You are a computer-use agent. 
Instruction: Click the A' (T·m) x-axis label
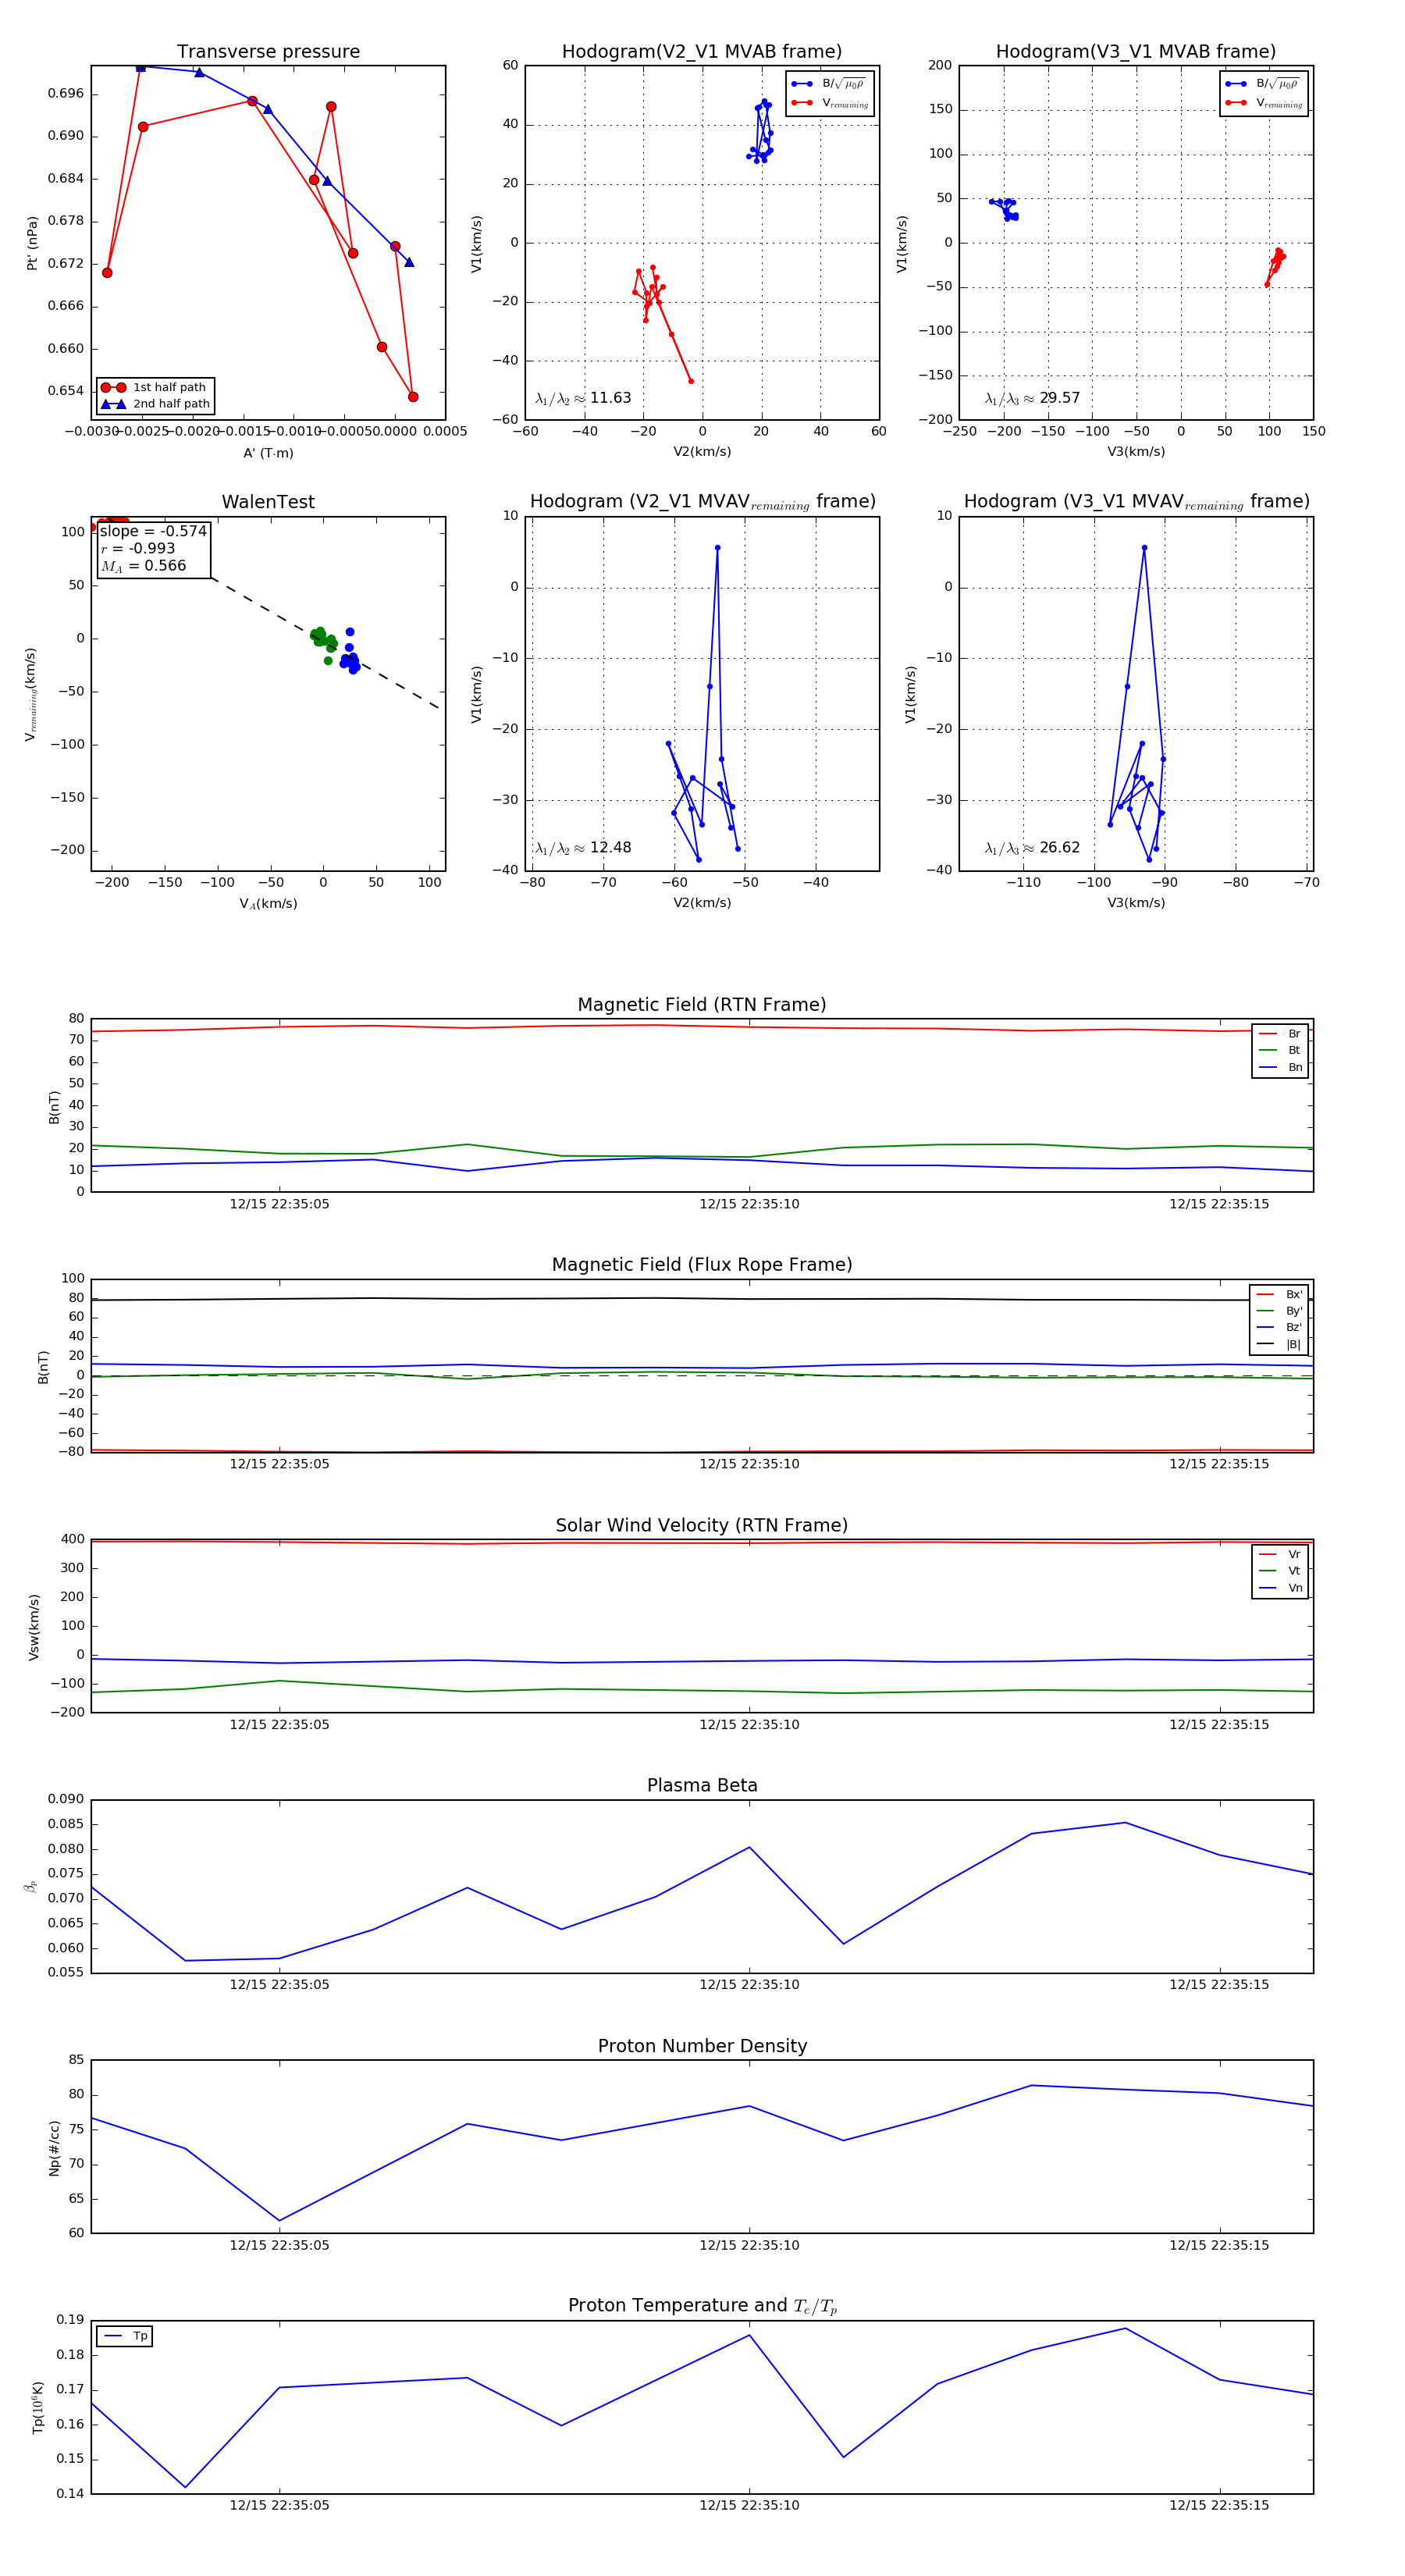click(268, 453)
